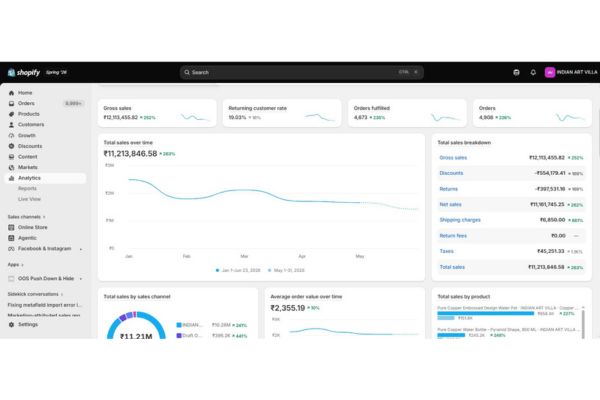Open the Returning customer rate card
600x400 pixels.
[x=282, y=113]
